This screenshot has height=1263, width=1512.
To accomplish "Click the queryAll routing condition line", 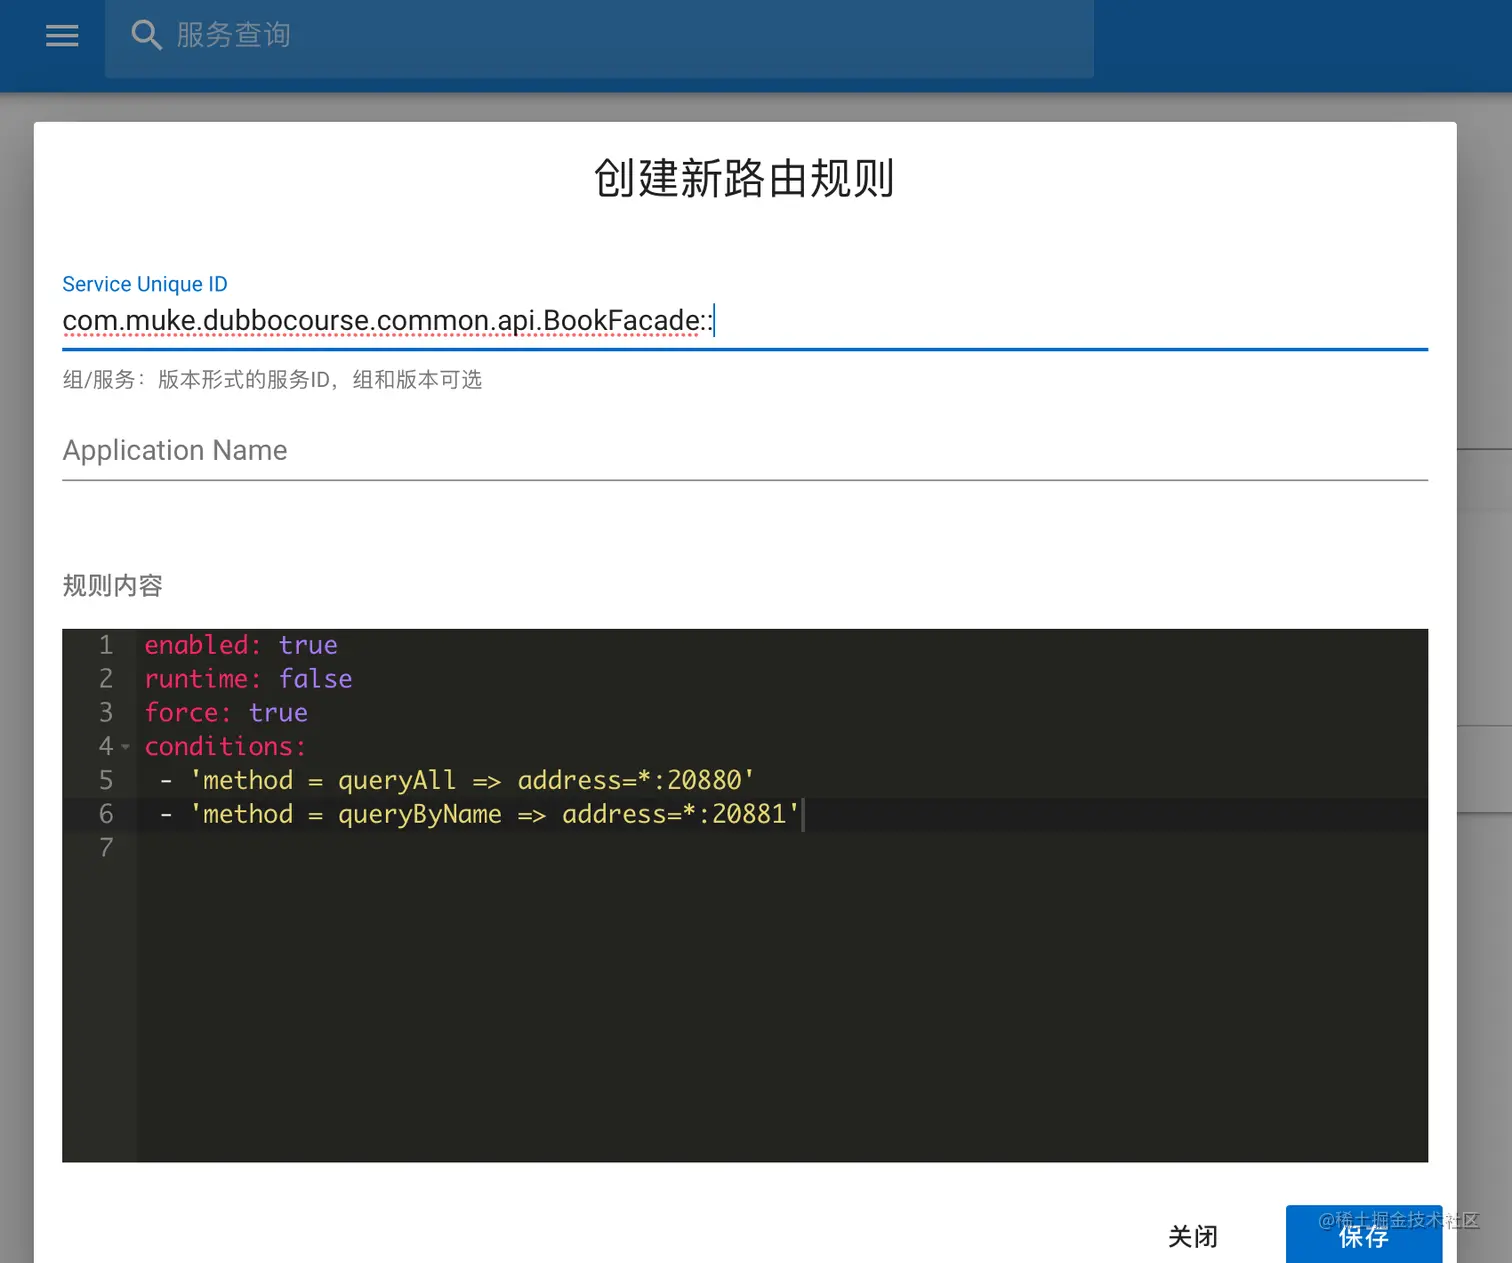I will coord(457,780).
